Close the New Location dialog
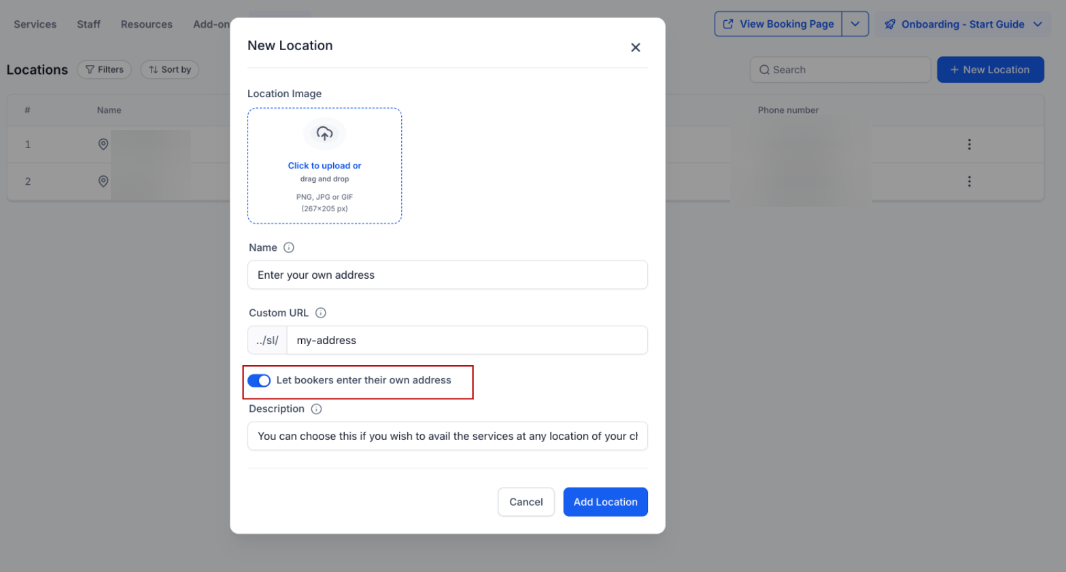This screenshot has height=572, width=1066. click(635, 47)
